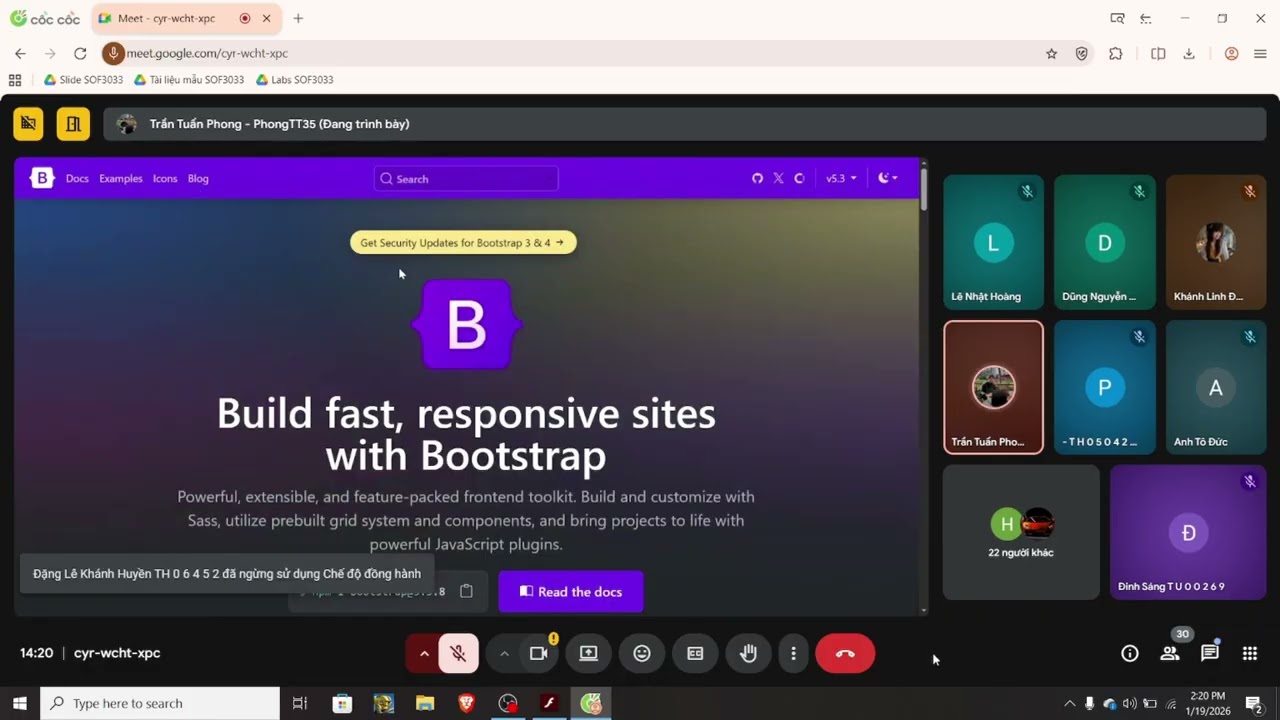Open the Cốc Cốc main menu
Image resolution: width=1280 pixels, height=720 pixels.
[1260, 54]
